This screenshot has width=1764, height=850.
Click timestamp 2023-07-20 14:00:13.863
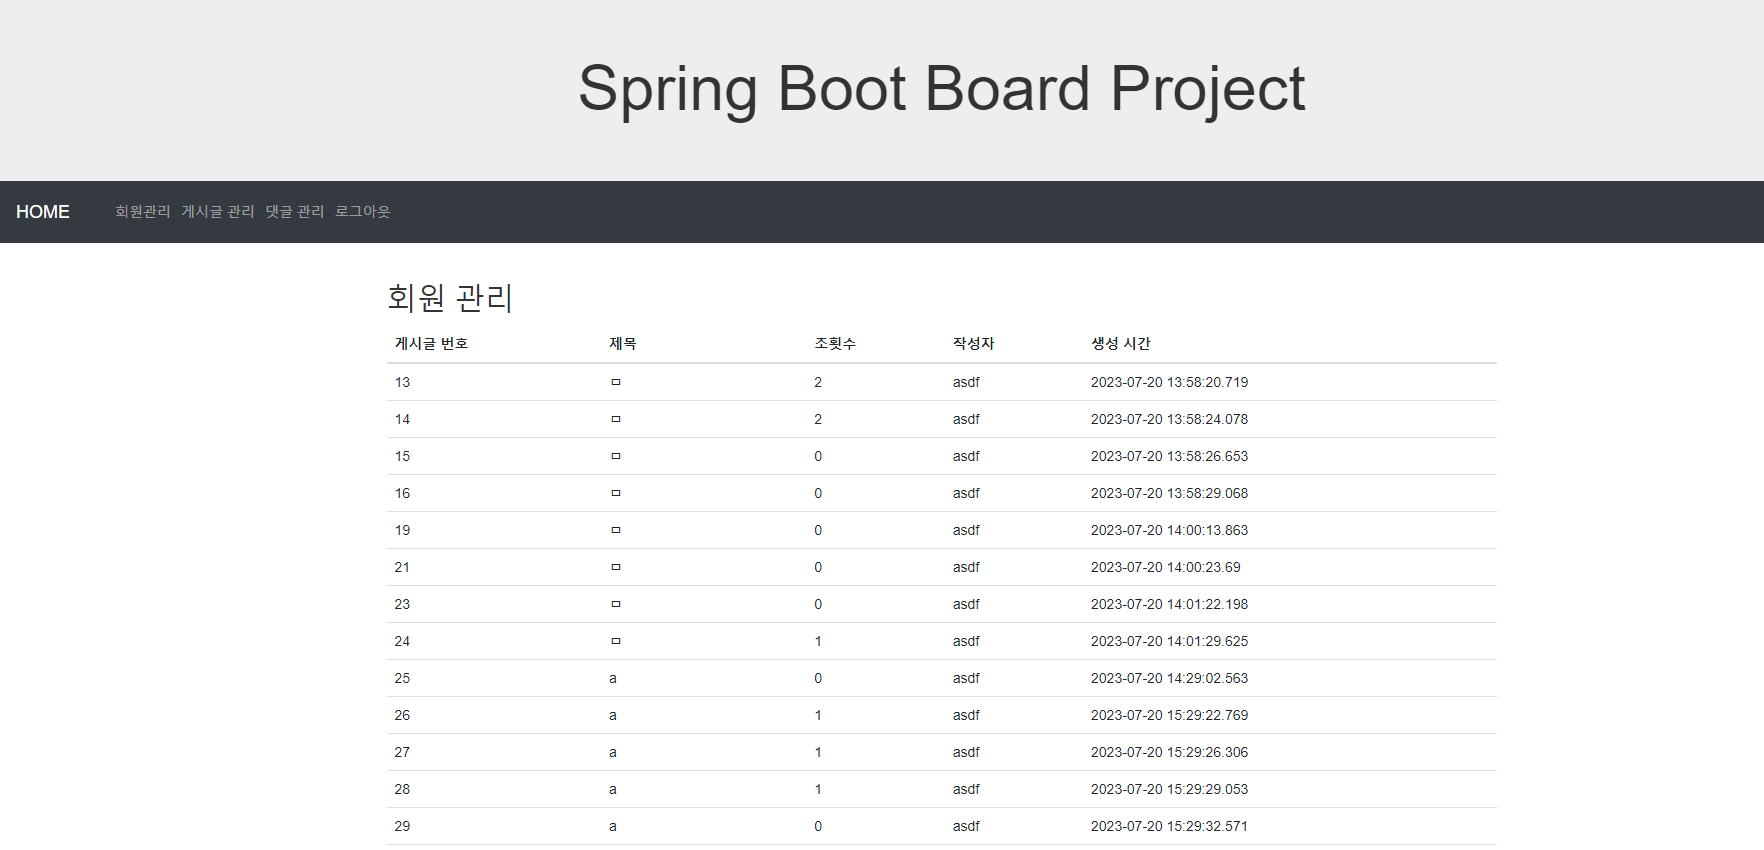1169,530
